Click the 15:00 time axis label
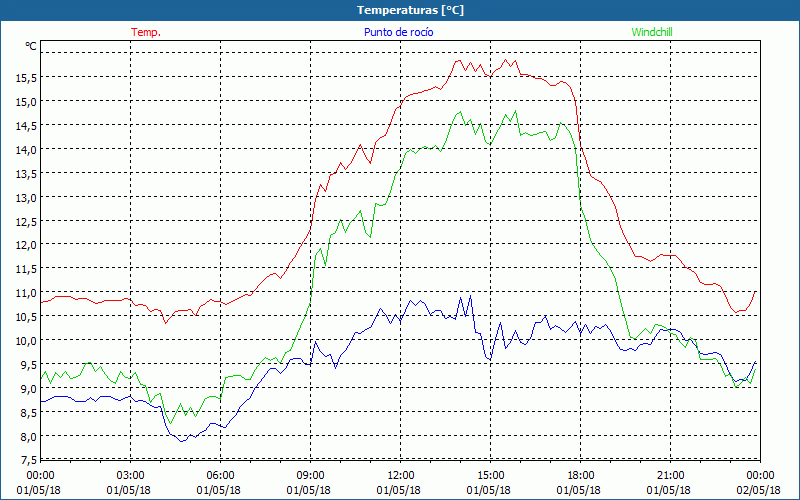This screenshot has width=800, height=500. click(490, 476)
